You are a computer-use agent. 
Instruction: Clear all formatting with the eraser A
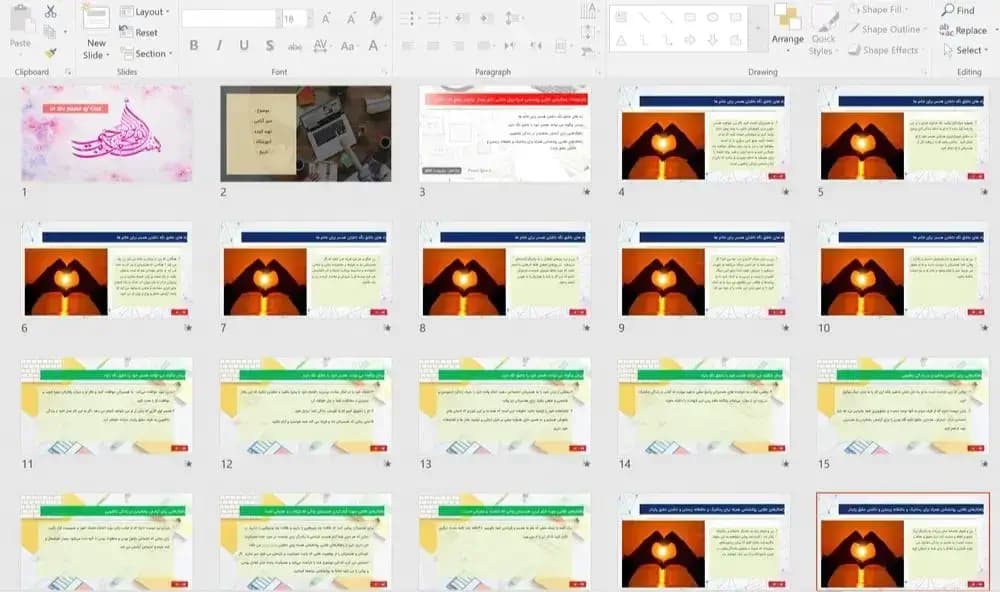point(376,18)
